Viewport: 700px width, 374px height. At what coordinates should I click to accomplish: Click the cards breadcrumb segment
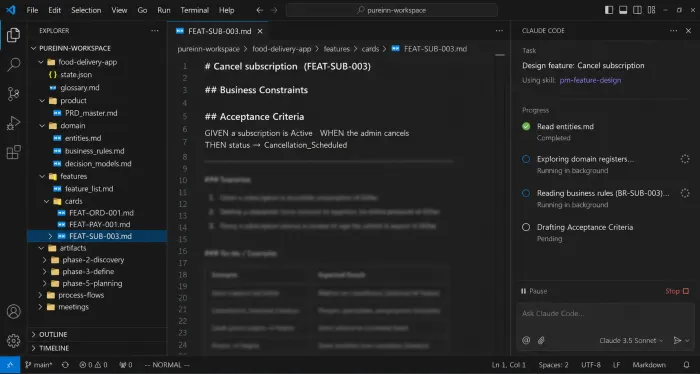coord(370,49)
